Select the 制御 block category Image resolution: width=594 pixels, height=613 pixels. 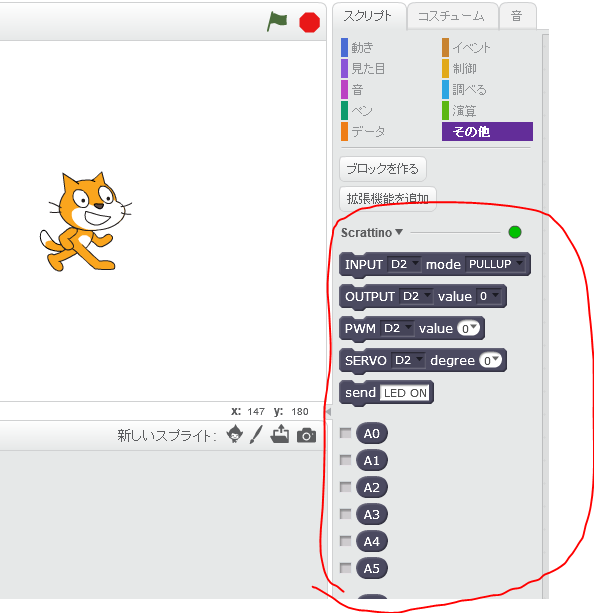point(459,69)
